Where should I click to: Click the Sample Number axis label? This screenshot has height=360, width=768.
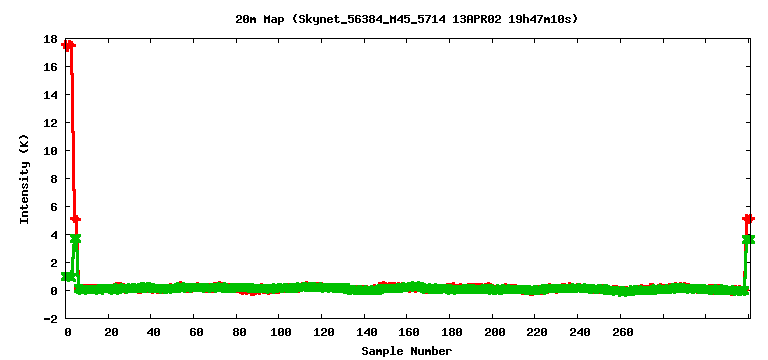[x=407, y=351]
